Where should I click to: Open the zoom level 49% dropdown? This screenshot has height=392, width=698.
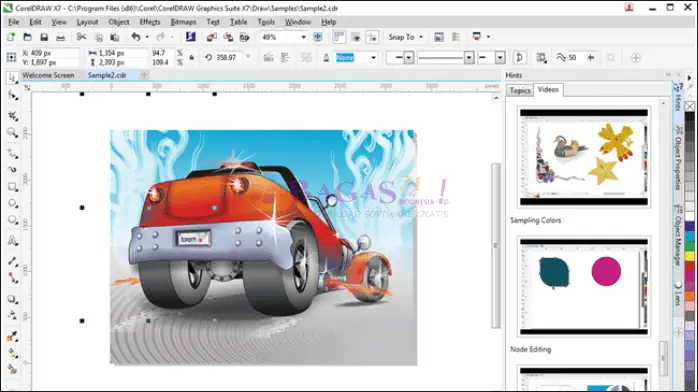(x=303, y=37)
